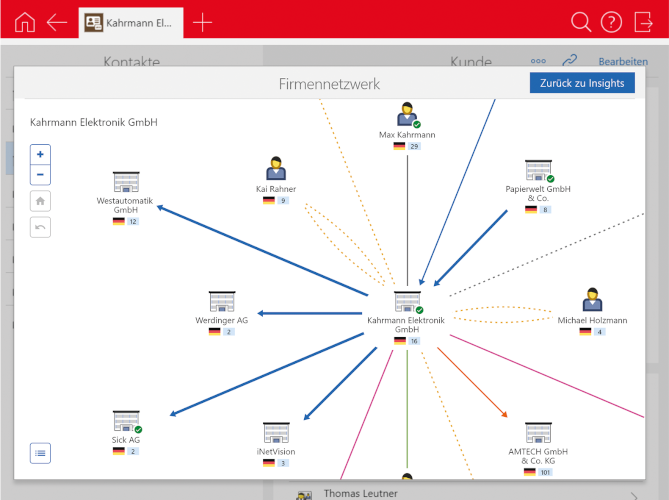This screenshot has width=669, height=500.
Task: Open the three-dots more options menu
Action: 538,61
